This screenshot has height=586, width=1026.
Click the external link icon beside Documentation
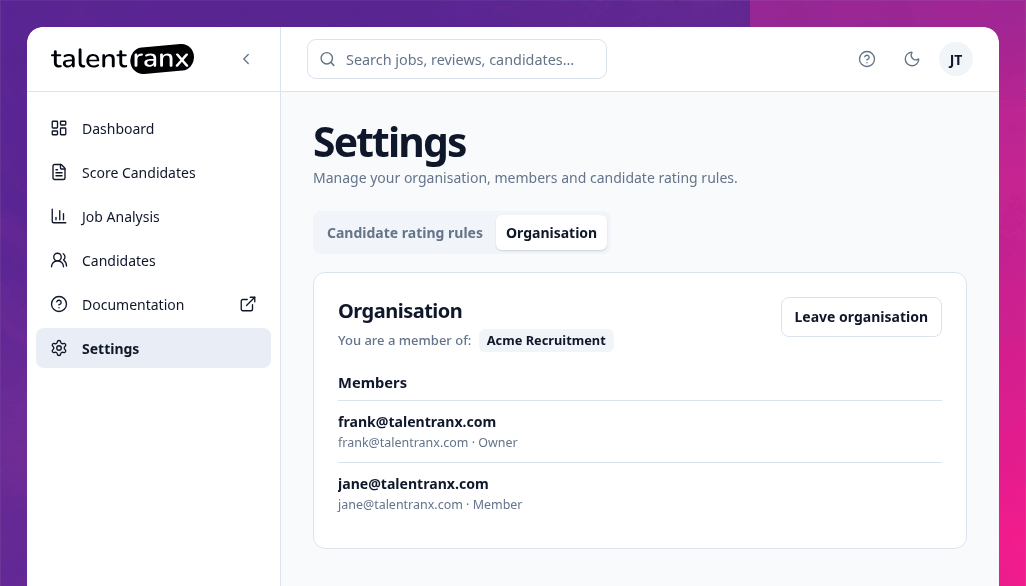tap(248, 304)
